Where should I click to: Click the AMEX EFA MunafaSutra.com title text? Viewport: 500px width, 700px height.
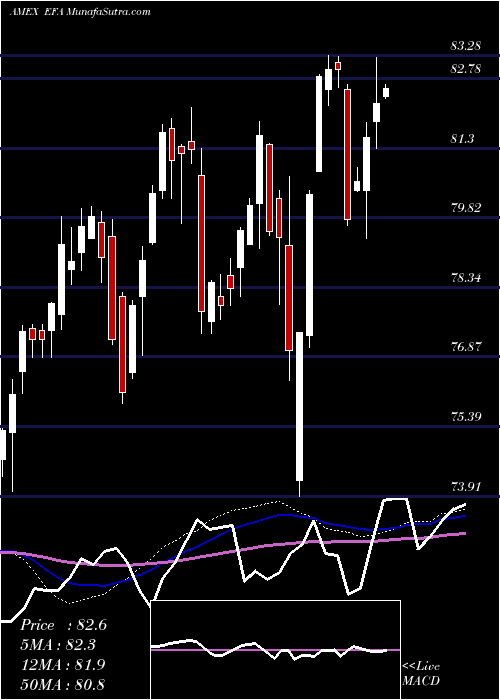click(x=80, y=12)
